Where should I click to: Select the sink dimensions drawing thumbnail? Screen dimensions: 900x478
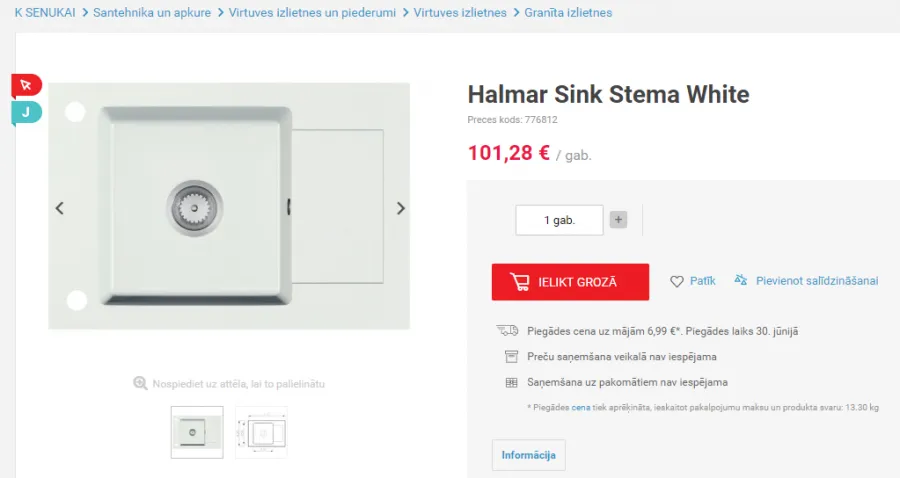261,432
